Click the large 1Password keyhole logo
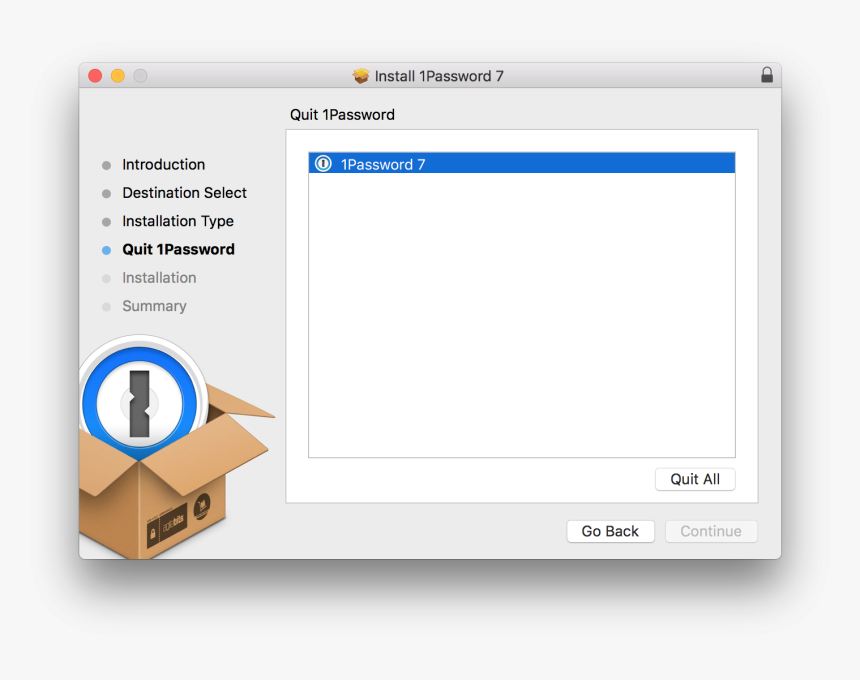 139,402
